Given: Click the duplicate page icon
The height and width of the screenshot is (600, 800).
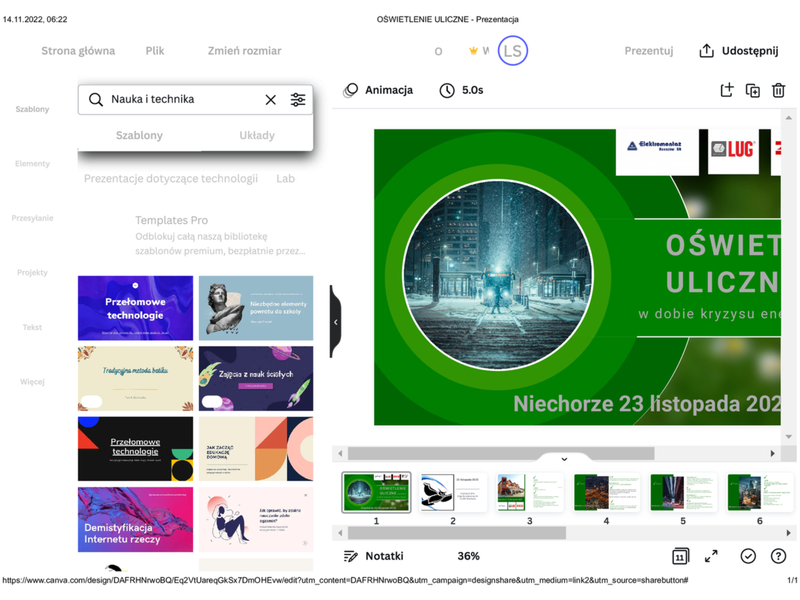Looking at the screenshot, I should coord(753,90).
